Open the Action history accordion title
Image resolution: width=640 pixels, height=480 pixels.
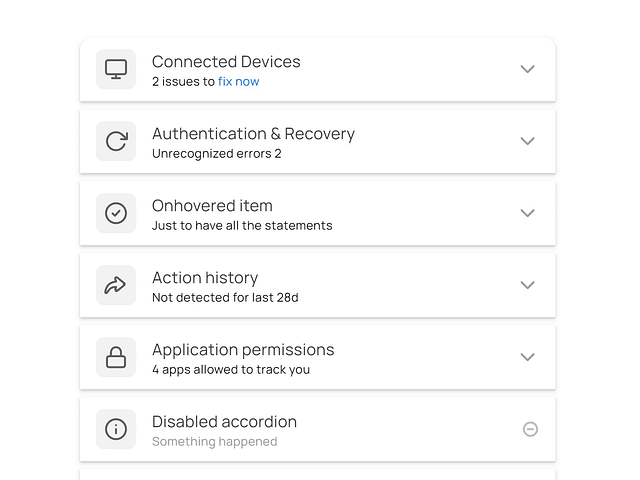tap(205, 278)
